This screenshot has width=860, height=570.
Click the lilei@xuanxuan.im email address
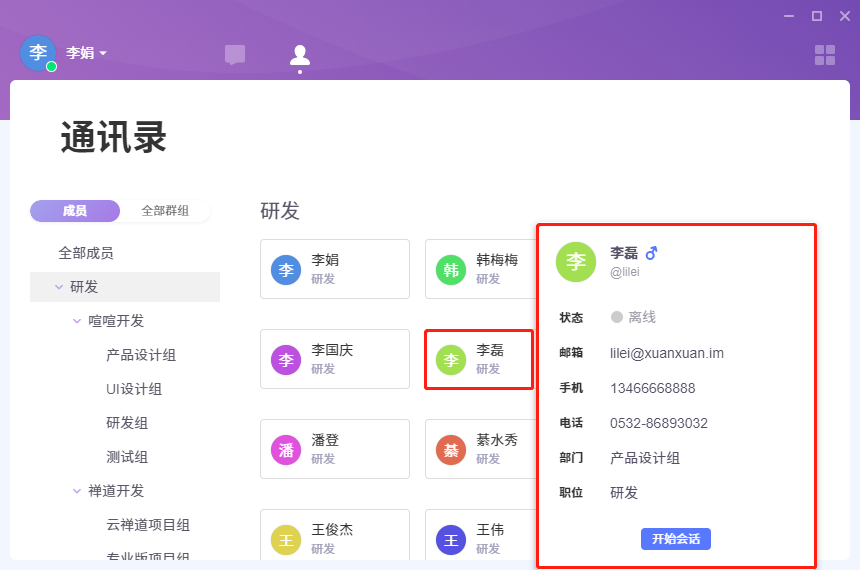click(x=666, y=353)
